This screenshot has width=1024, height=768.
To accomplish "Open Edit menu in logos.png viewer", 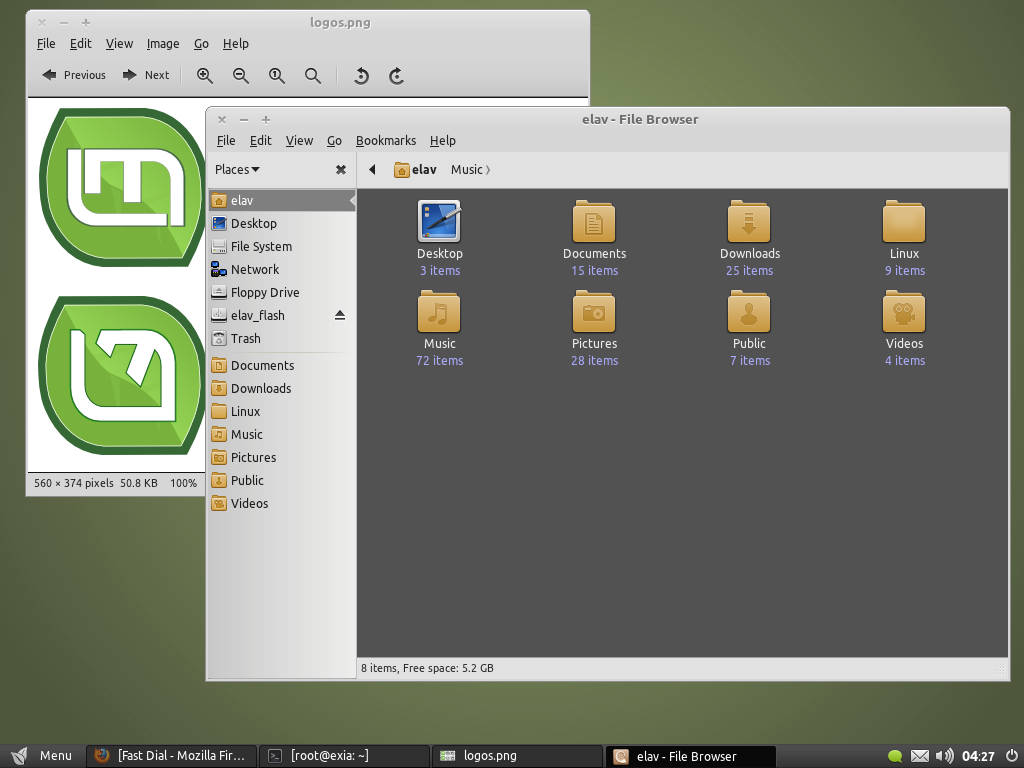I will [80, 44].
